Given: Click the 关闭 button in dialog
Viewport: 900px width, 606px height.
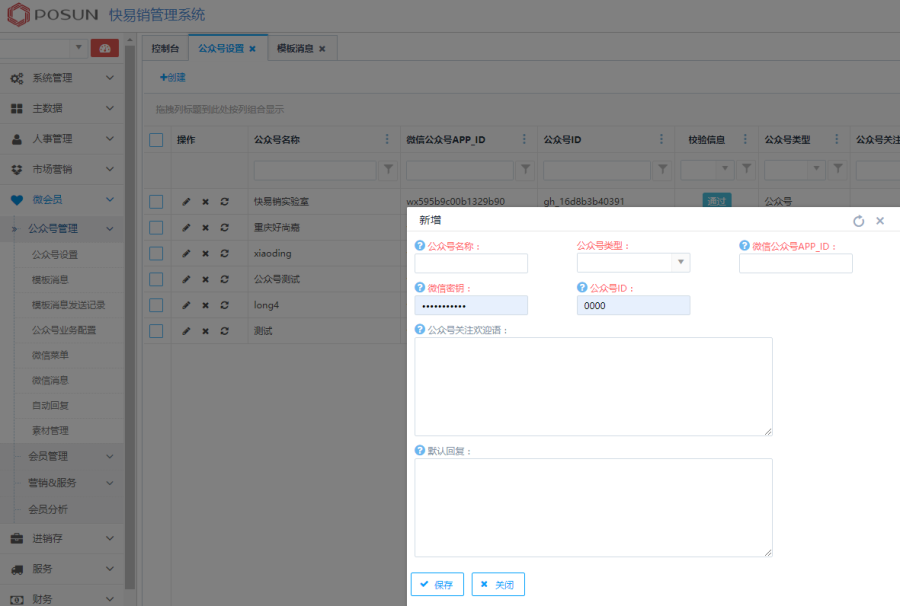Looking at the screenshot, I should pyautogui.click(x=498, y=584).
